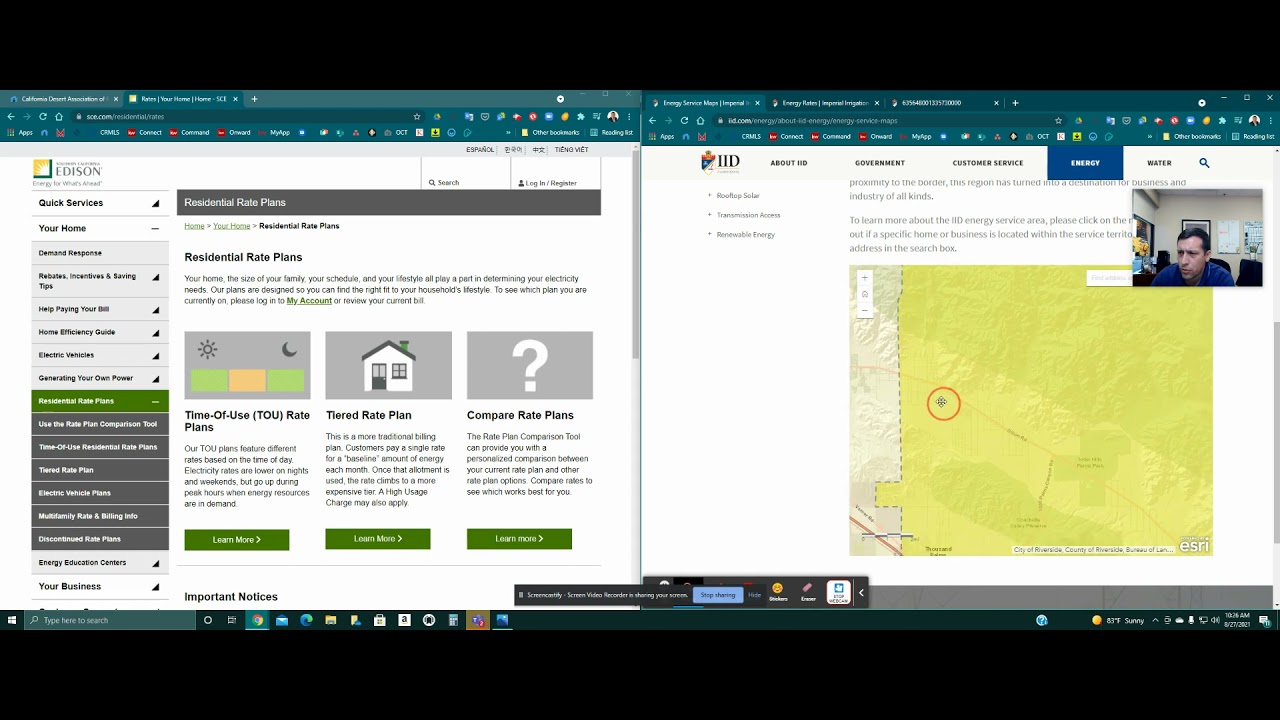Image resolution: width=1280 pixels, height=720 pixels.
Task: Open the CUSTOMER SERVICE menu
Action: 988,163
